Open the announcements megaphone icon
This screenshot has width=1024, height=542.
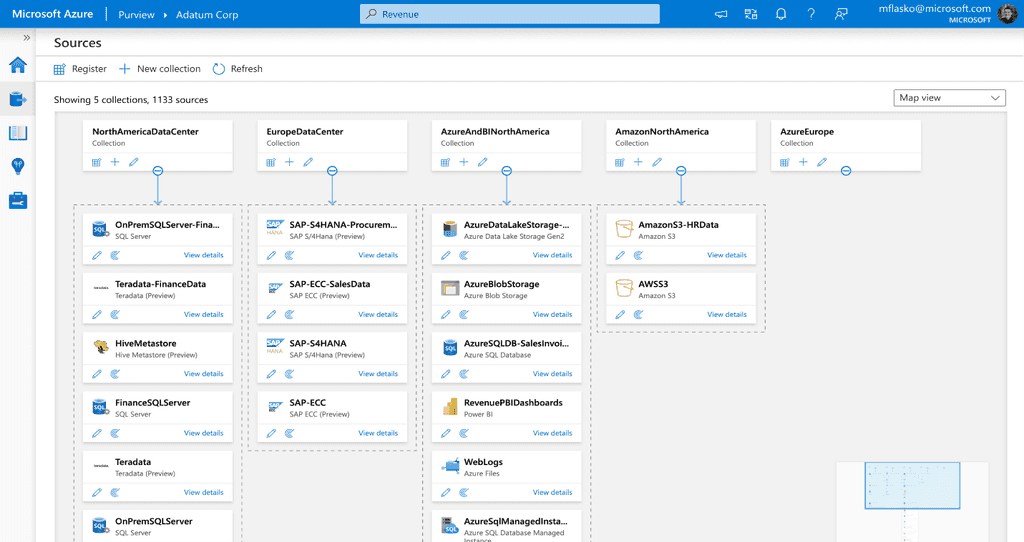point(721,14)
